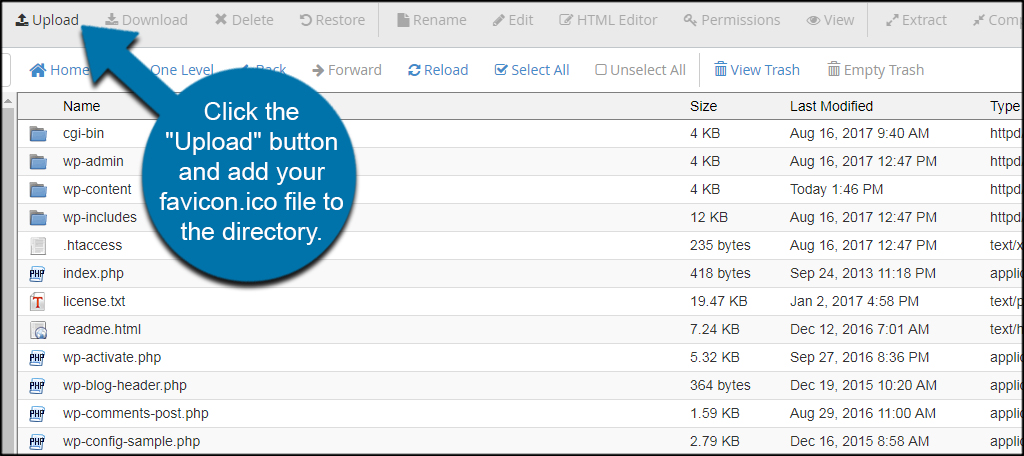
Task: Click the View toolbar button
Action: [830, 20]
